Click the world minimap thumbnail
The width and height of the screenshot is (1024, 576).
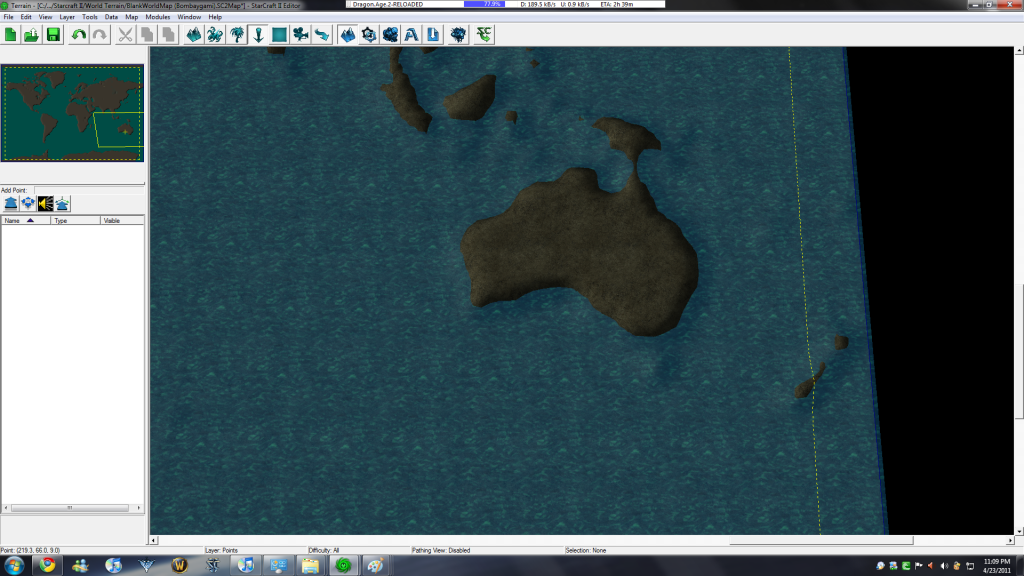pos(72,113)
